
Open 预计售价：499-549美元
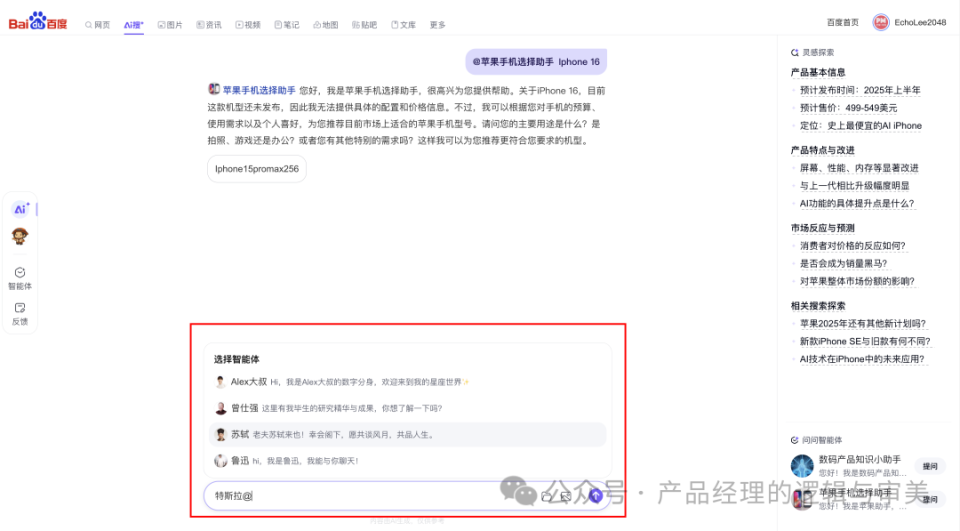[848, 108]
